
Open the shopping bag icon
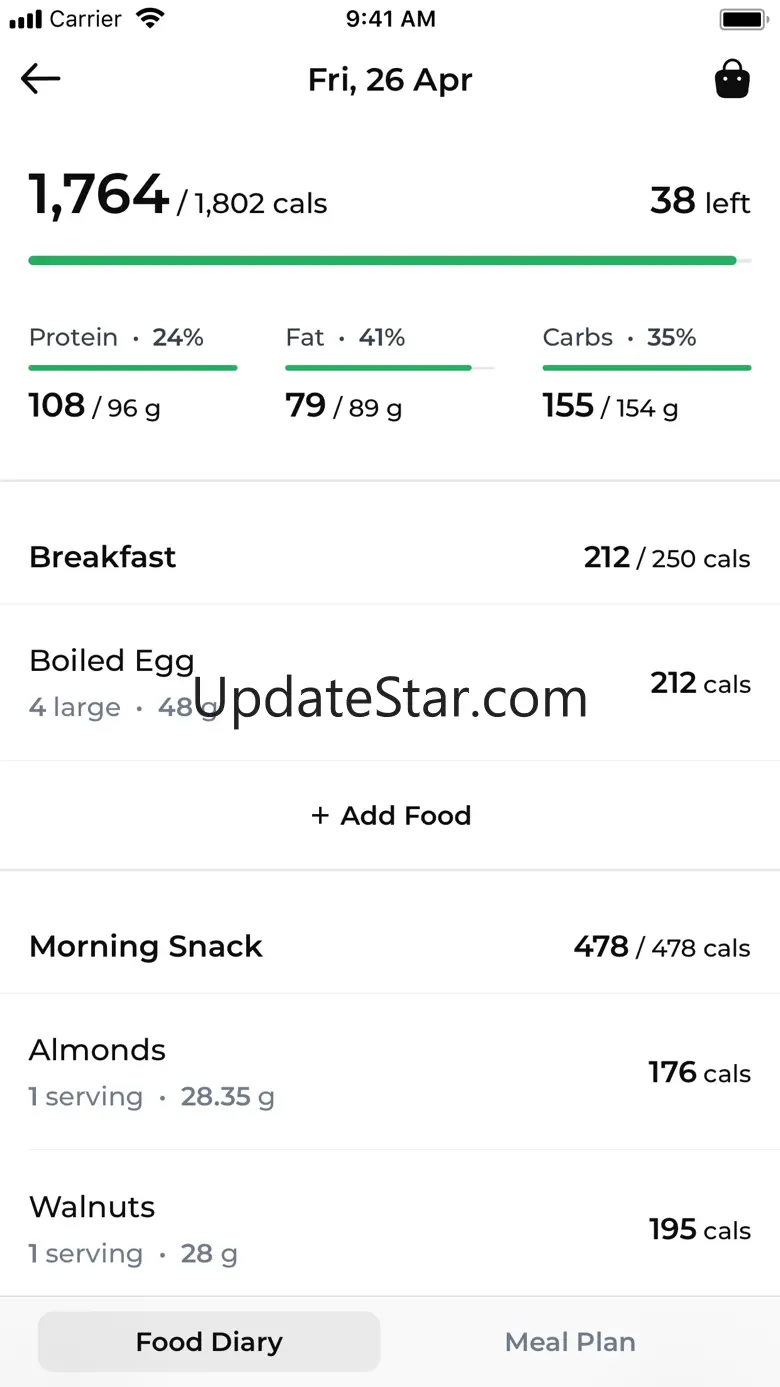[732, 79]
